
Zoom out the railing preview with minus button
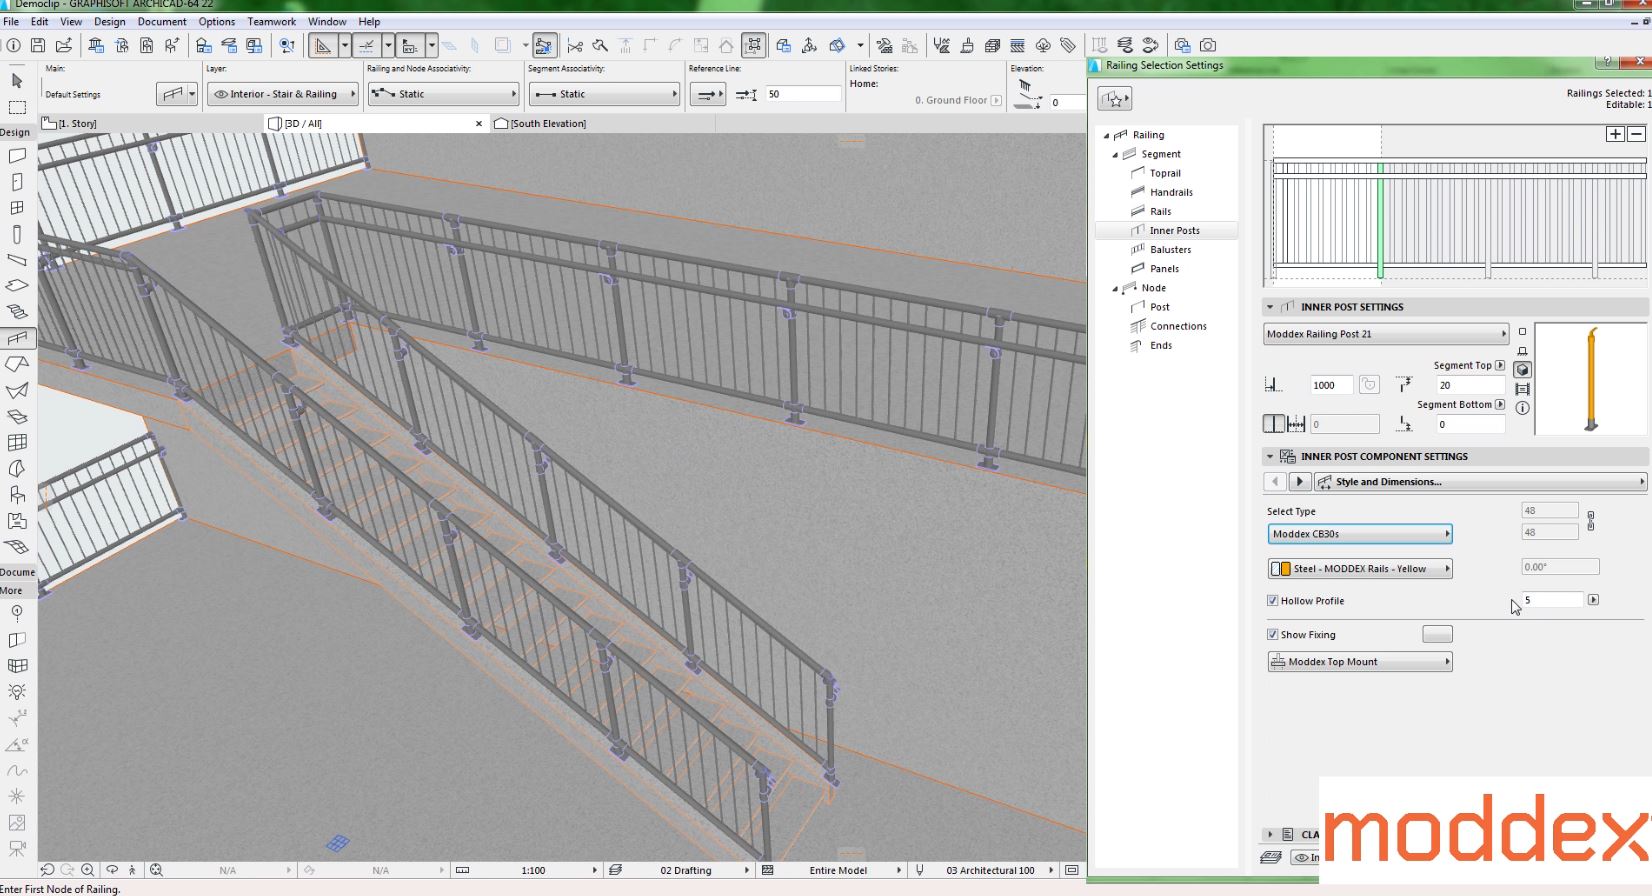[1636, 134]
